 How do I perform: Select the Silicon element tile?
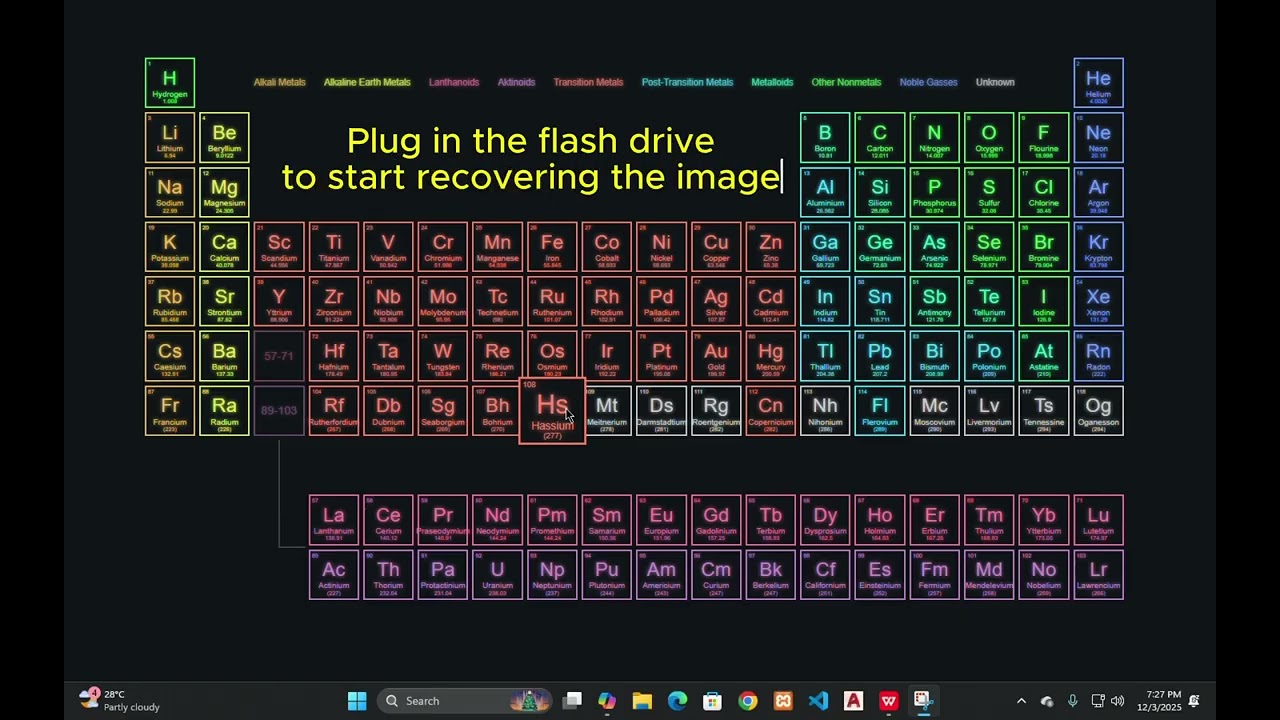point(880,193)
